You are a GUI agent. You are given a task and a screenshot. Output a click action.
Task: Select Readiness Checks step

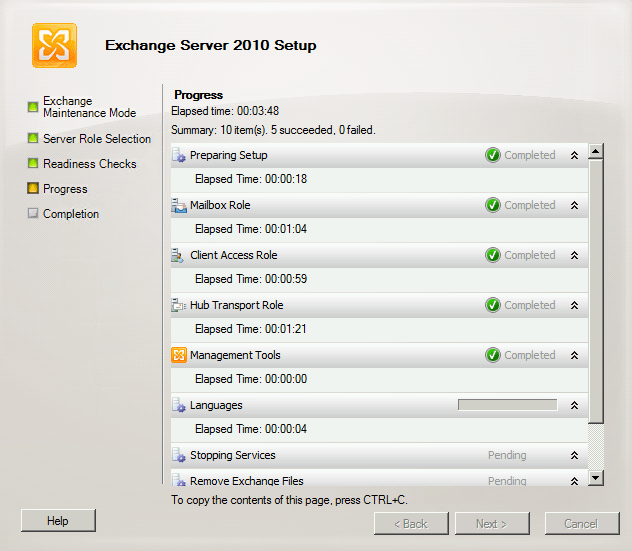(x=89, y=164)
